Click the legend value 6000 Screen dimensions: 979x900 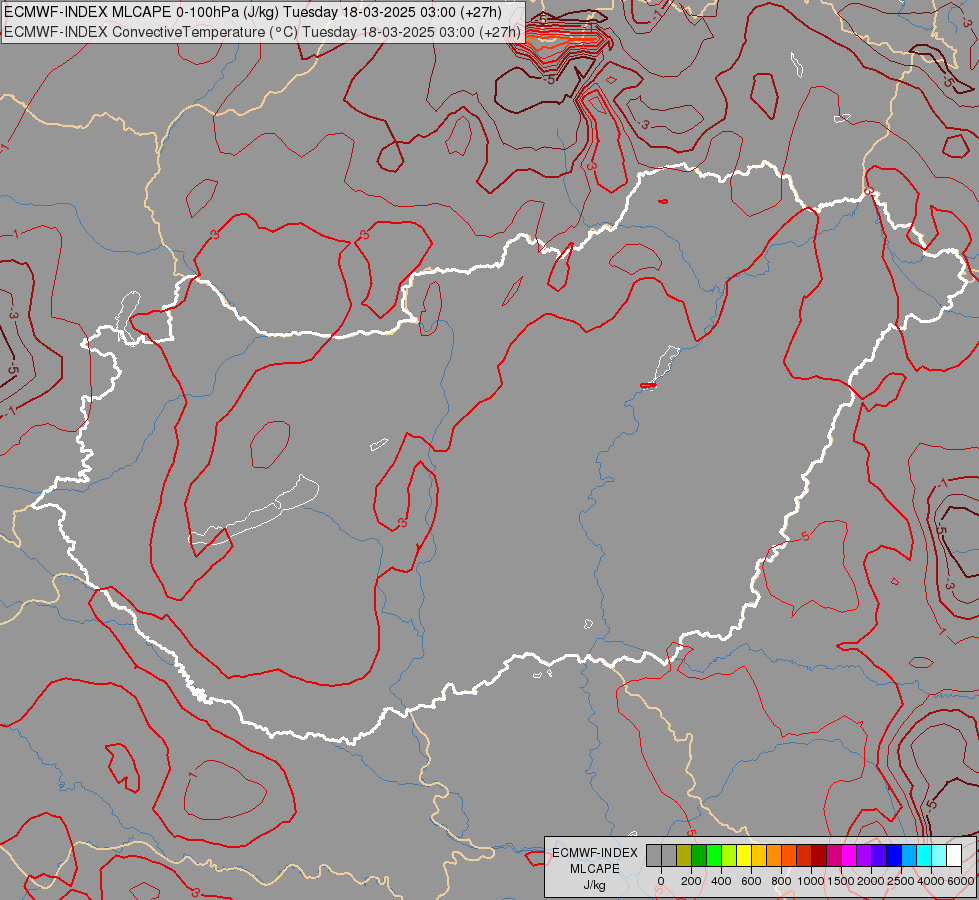pyautogui.click(x=961, y=881)
